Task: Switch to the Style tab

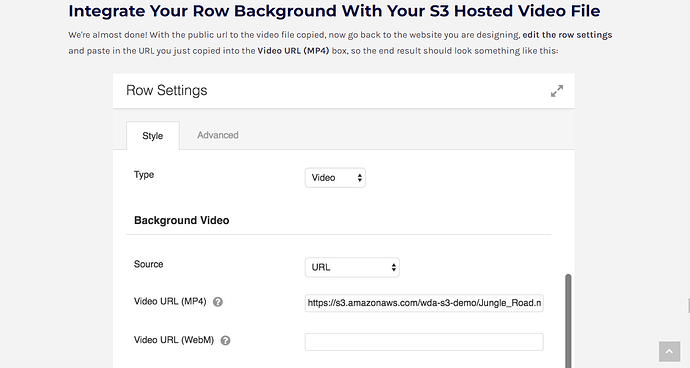Action: click(x=153, y=136)
